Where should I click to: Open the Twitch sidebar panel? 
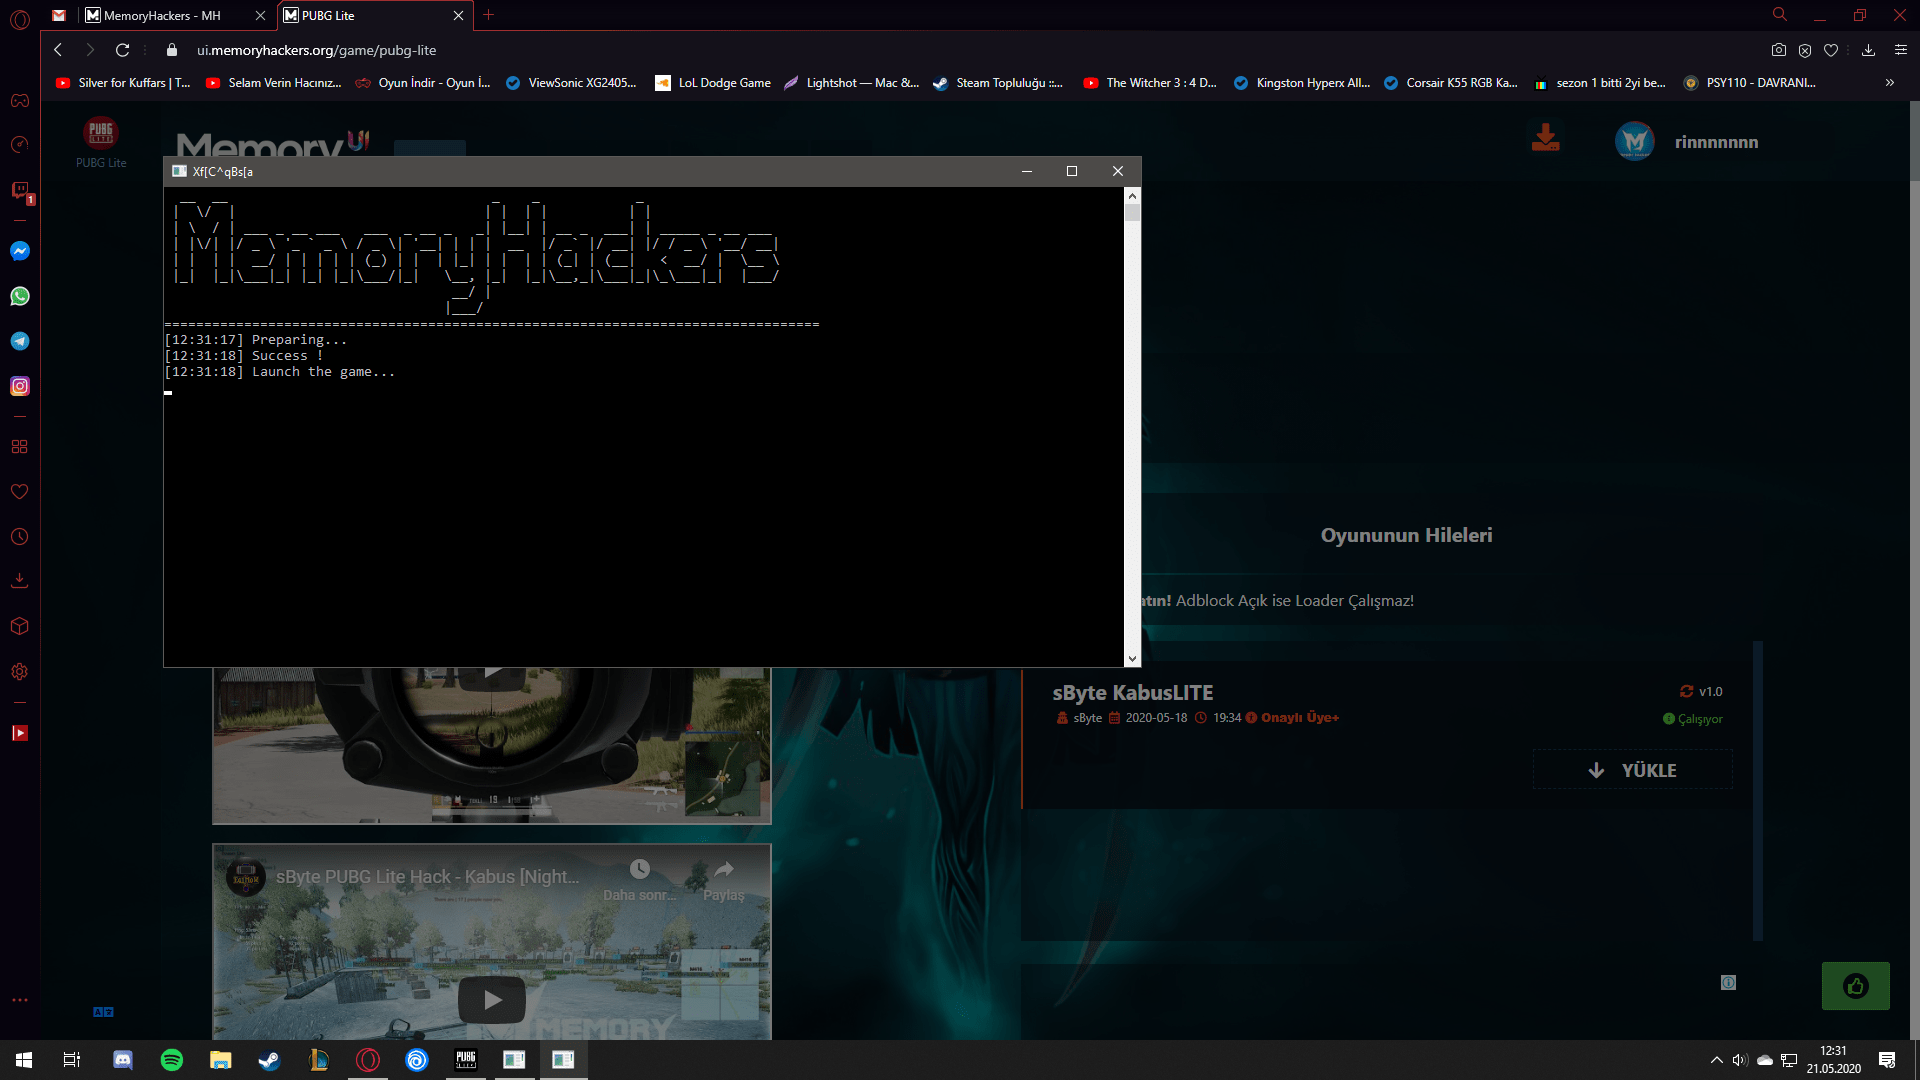click(20, 190)
